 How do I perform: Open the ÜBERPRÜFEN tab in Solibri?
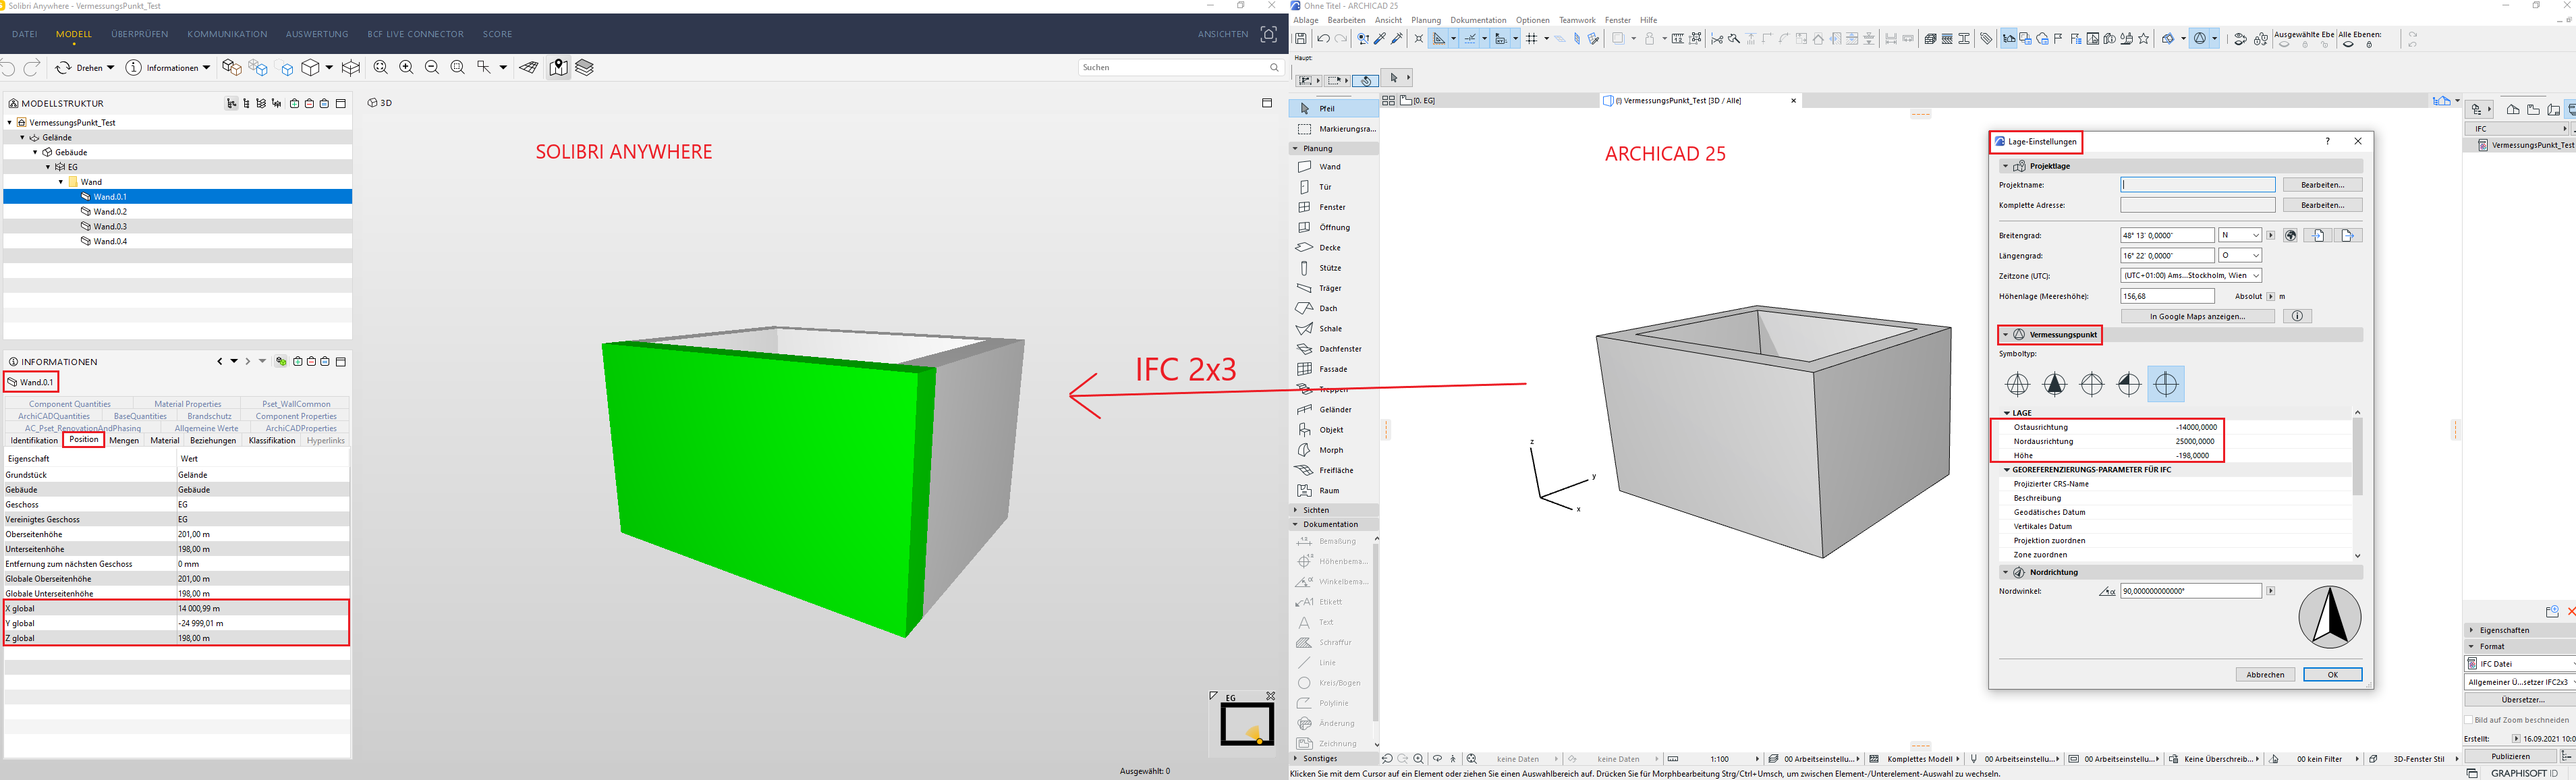[139, 34]
